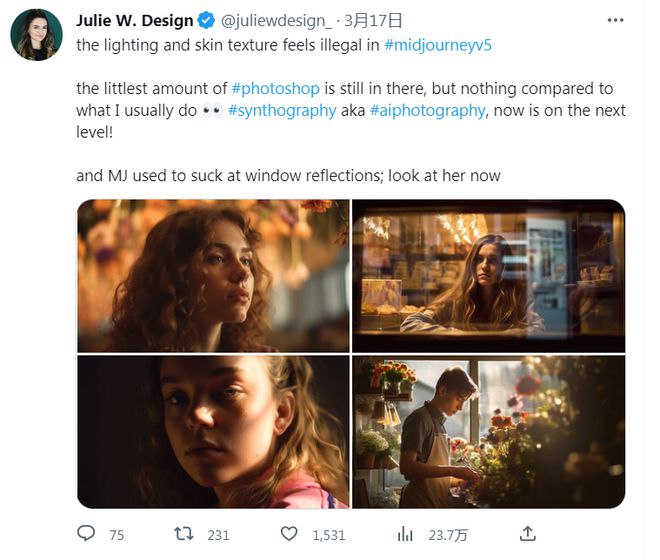Click the share upload icon

pos(529,533)
